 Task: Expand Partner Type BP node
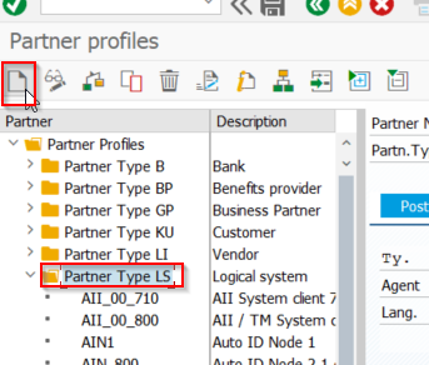30,186
